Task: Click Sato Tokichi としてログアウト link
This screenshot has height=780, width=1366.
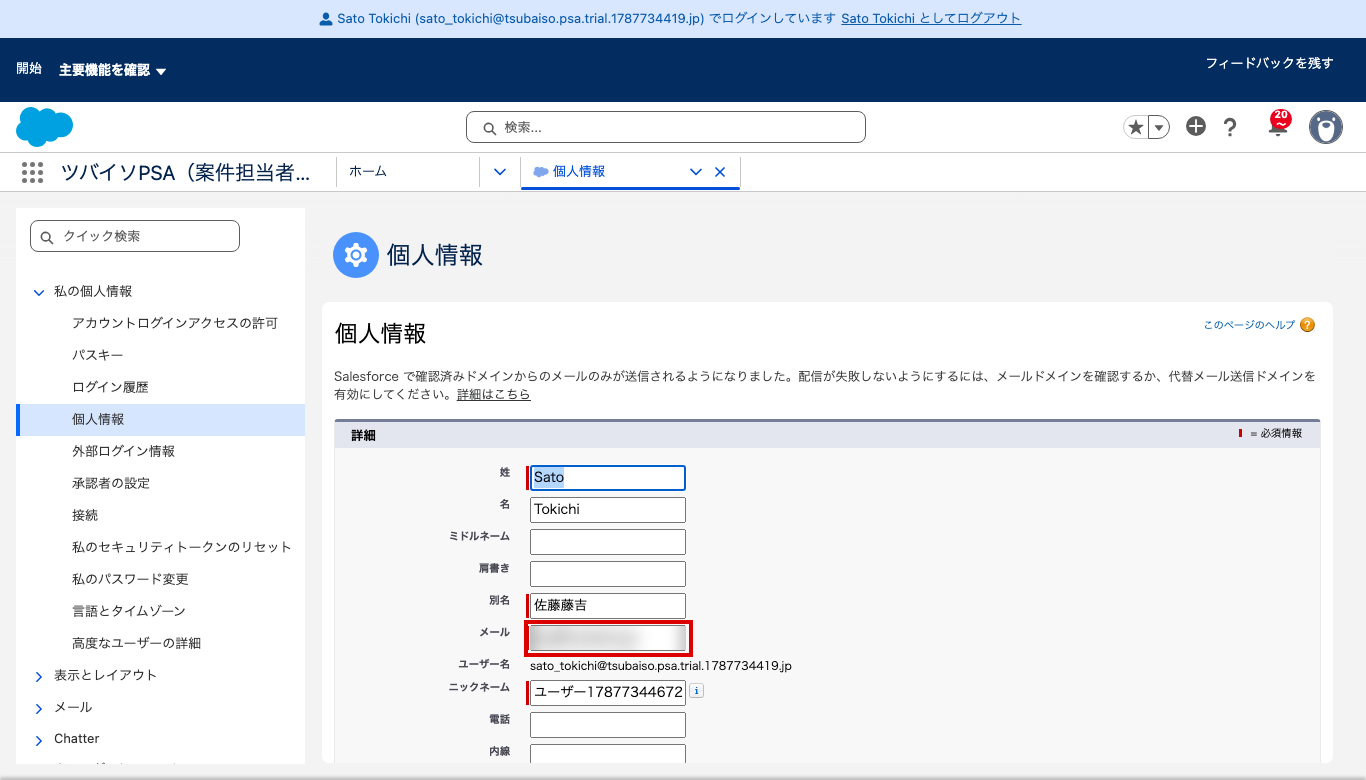Action: (x=931, y=19)
